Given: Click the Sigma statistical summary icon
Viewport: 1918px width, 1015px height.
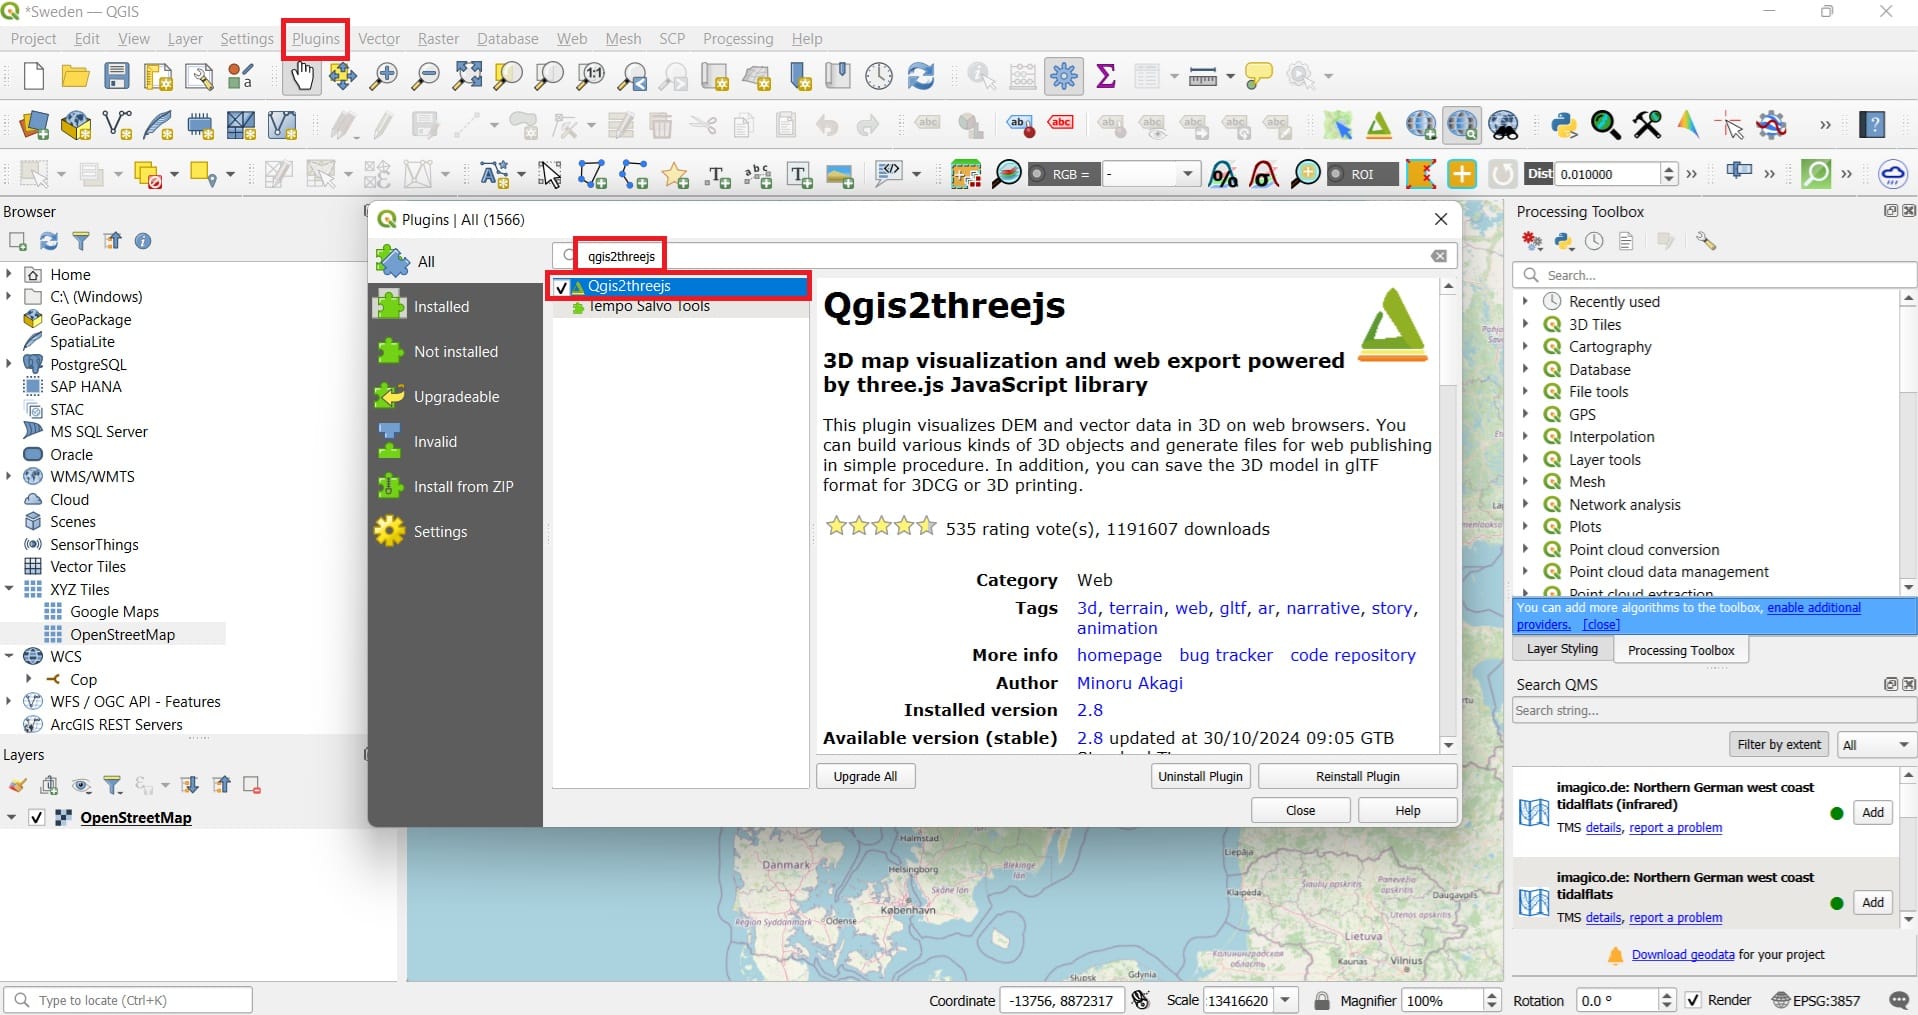Looking at the screenshot, I should tap(1106, 76).
